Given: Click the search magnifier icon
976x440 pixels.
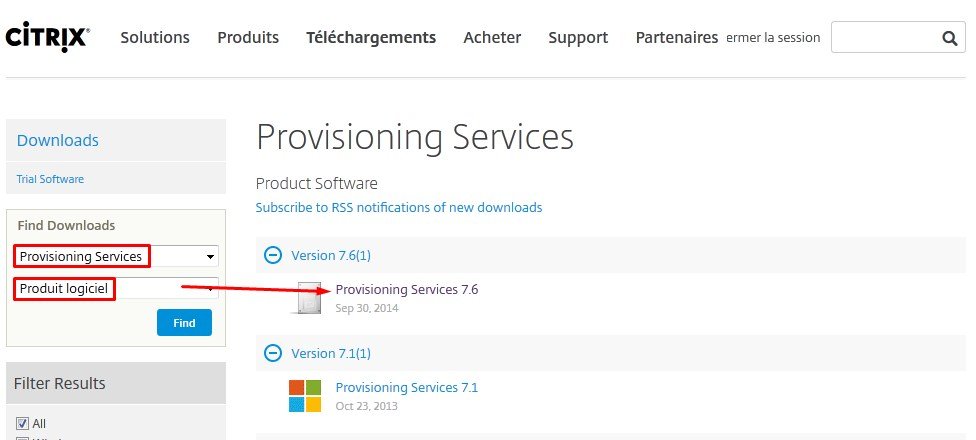Looking at the screenshot, I should pyautogui.click(x=949, y=38).
